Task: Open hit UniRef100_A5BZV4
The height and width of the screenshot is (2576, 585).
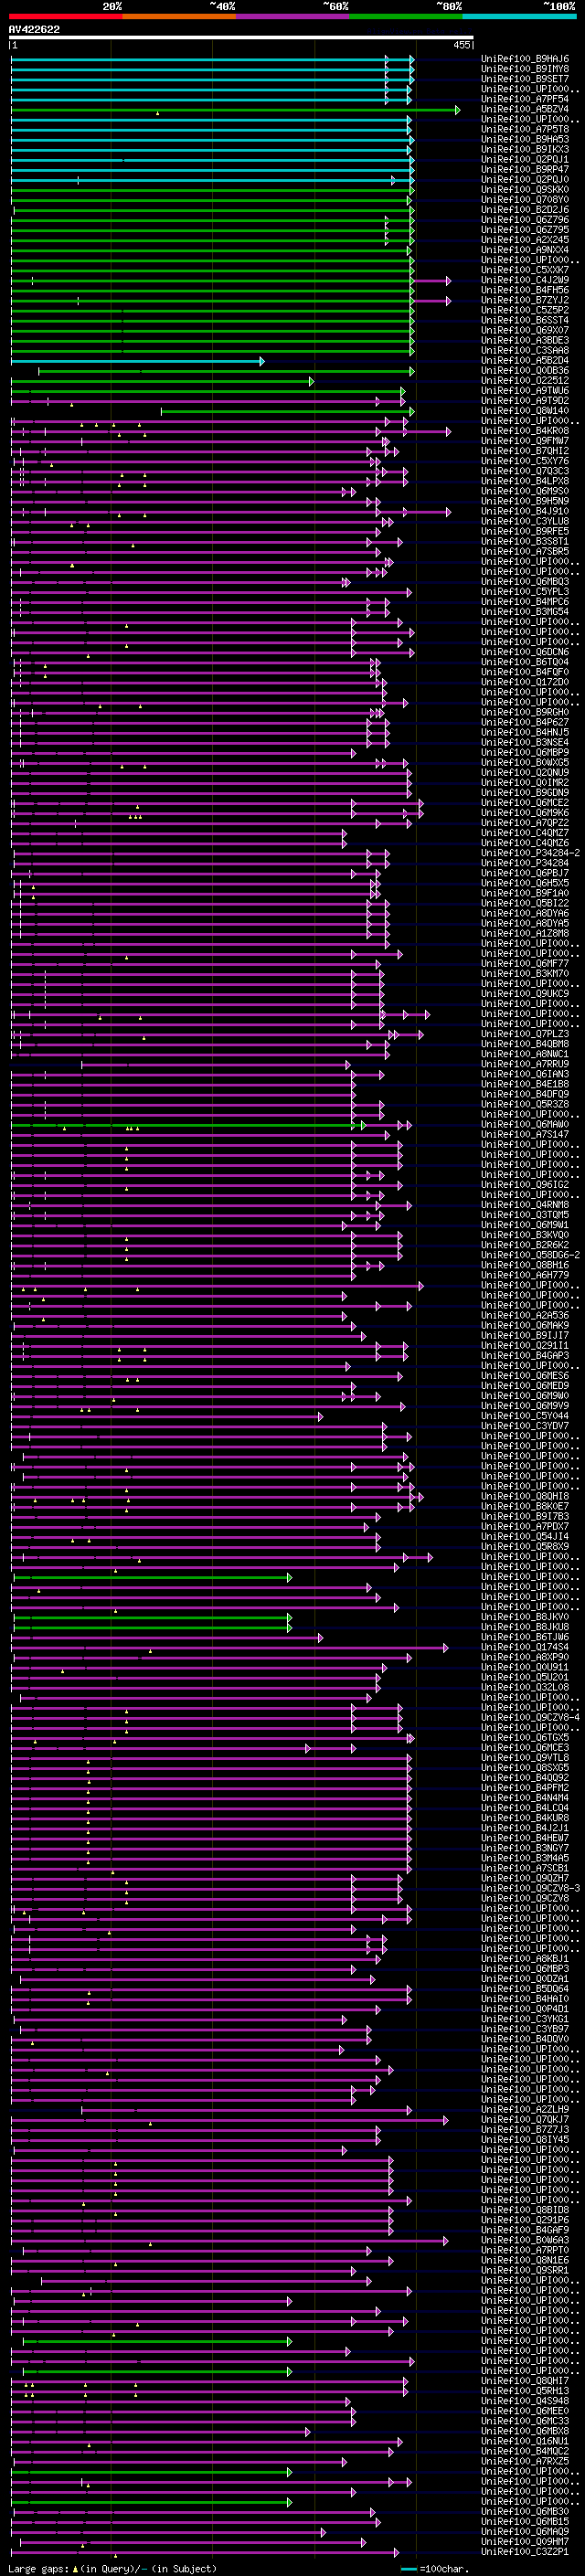Action: 524,109
